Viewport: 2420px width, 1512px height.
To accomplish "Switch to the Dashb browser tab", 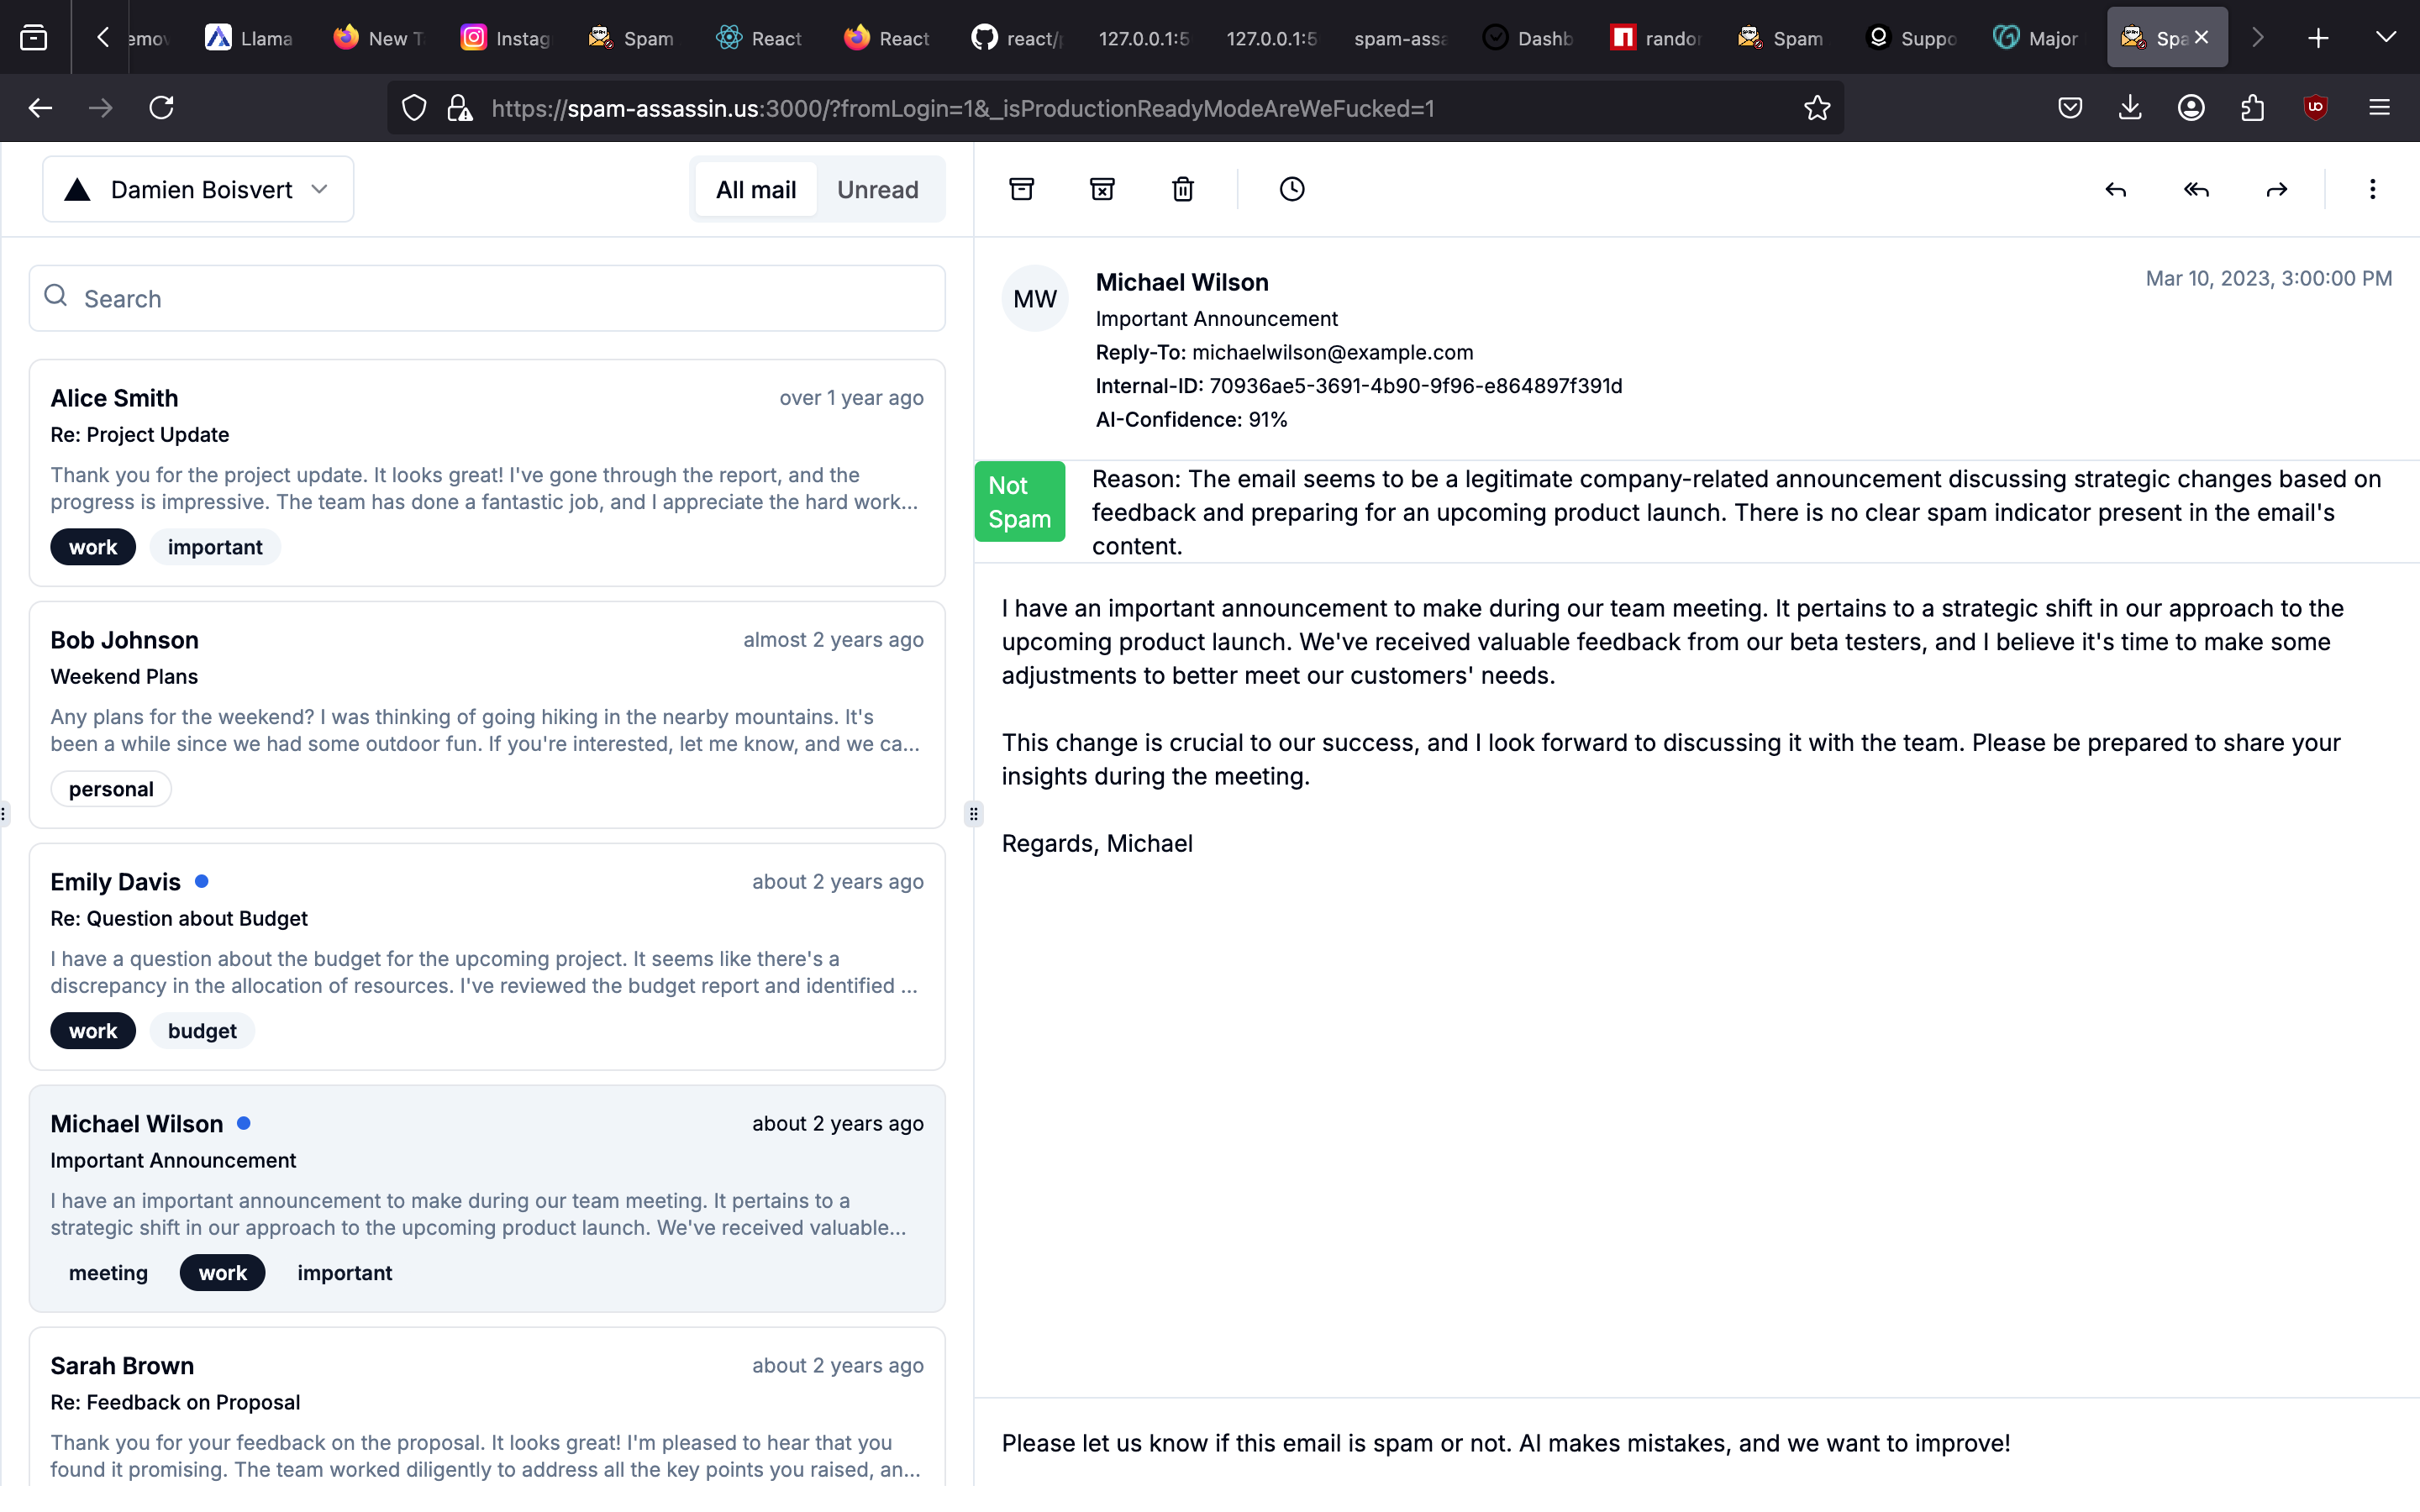I will (1528, 38).
